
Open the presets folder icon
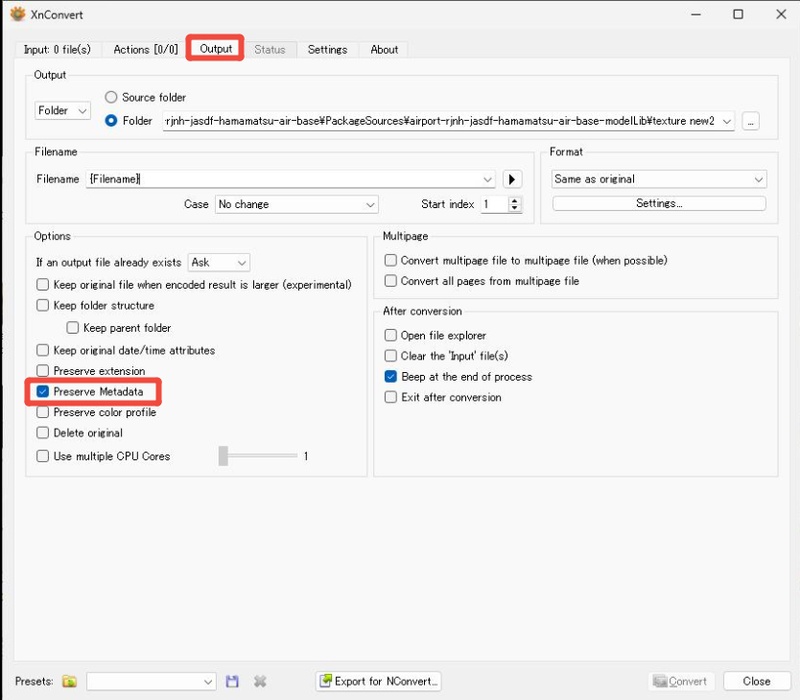click(x=69, y=681)
